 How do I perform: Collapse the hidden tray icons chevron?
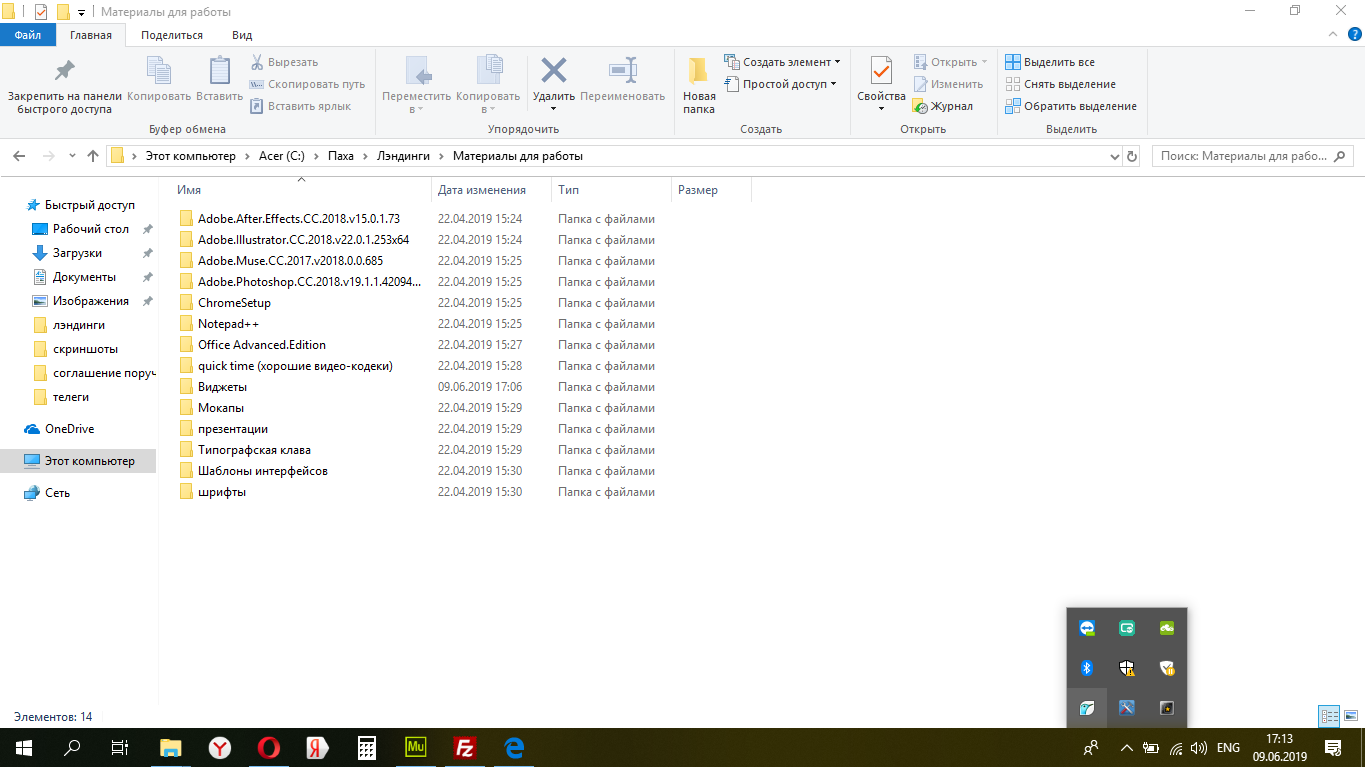(1127, 747)
